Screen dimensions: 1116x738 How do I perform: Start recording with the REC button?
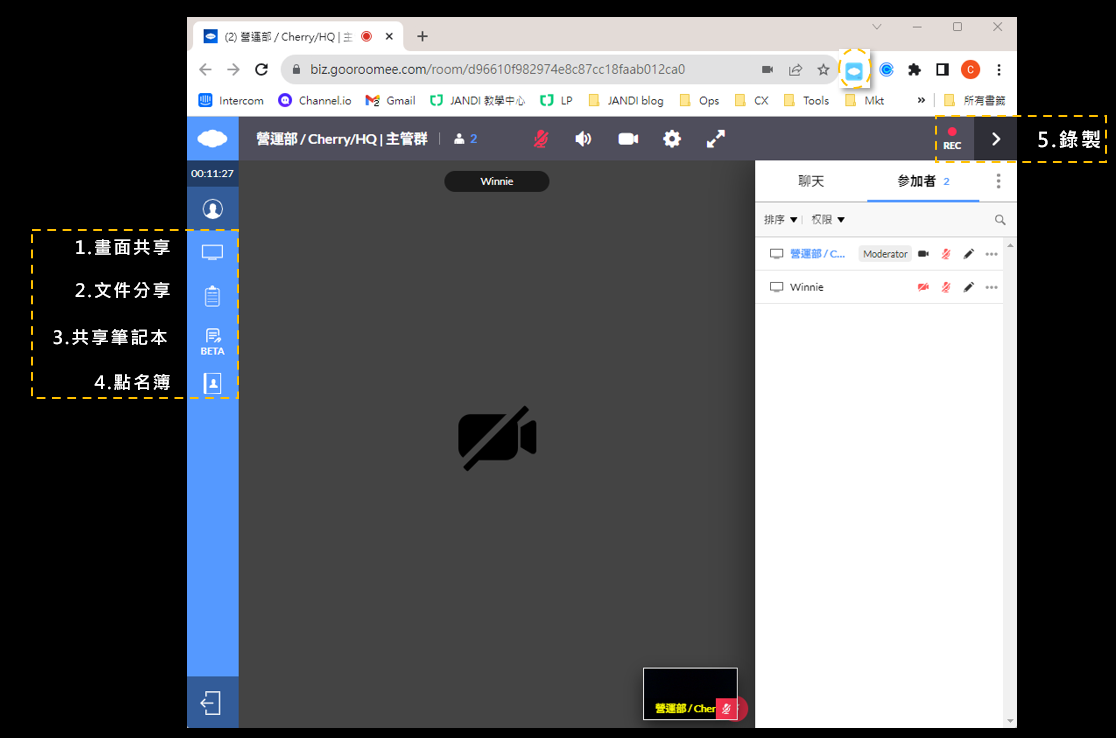point(952,139)
